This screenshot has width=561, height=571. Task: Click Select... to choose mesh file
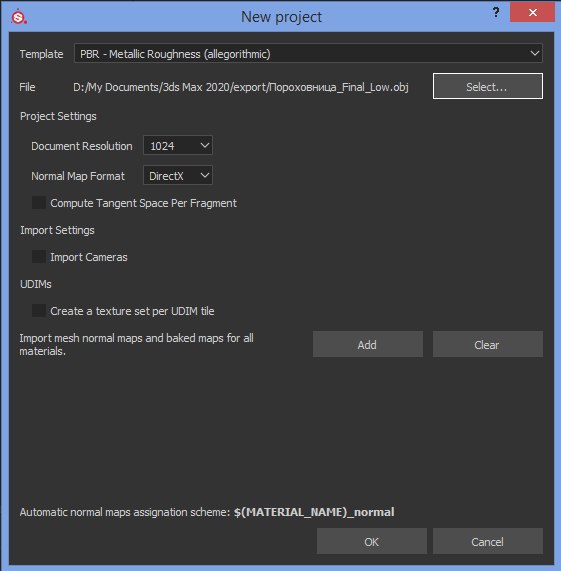(x=487, y=86)
